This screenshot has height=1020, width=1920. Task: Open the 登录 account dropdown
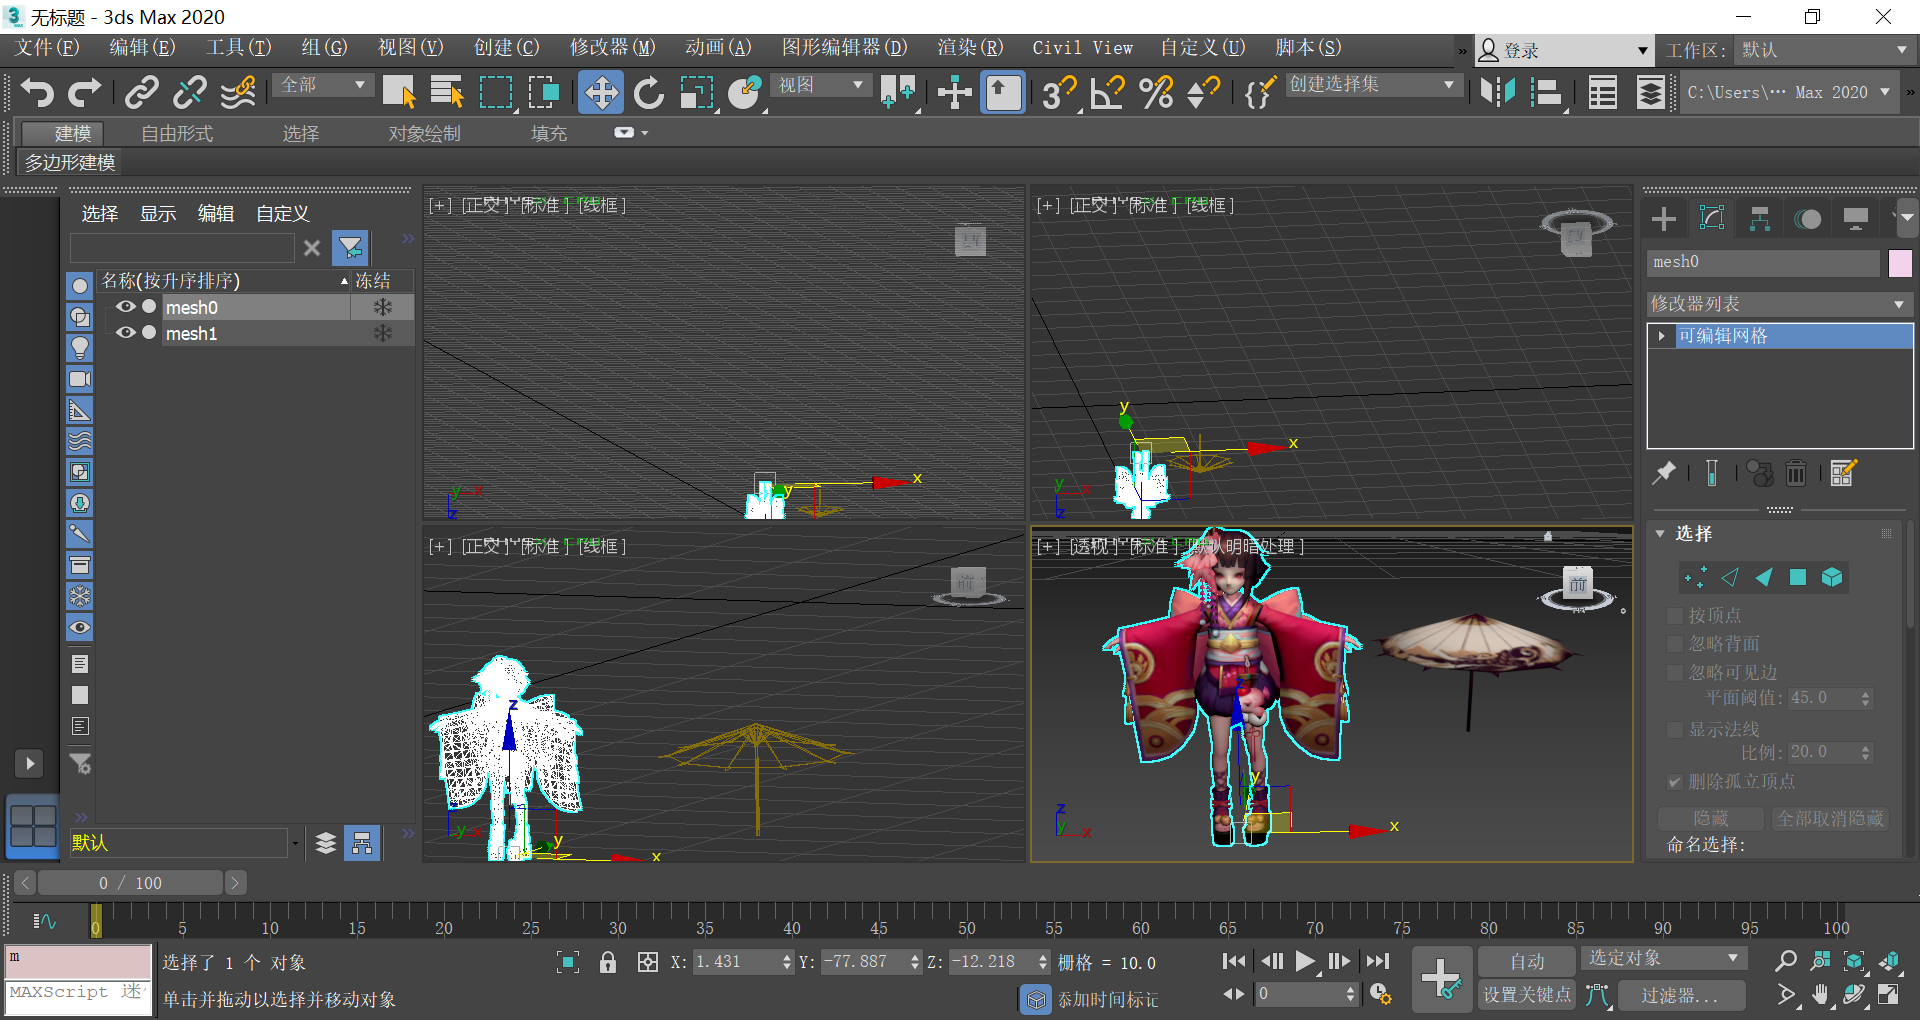coord(1563,50)
